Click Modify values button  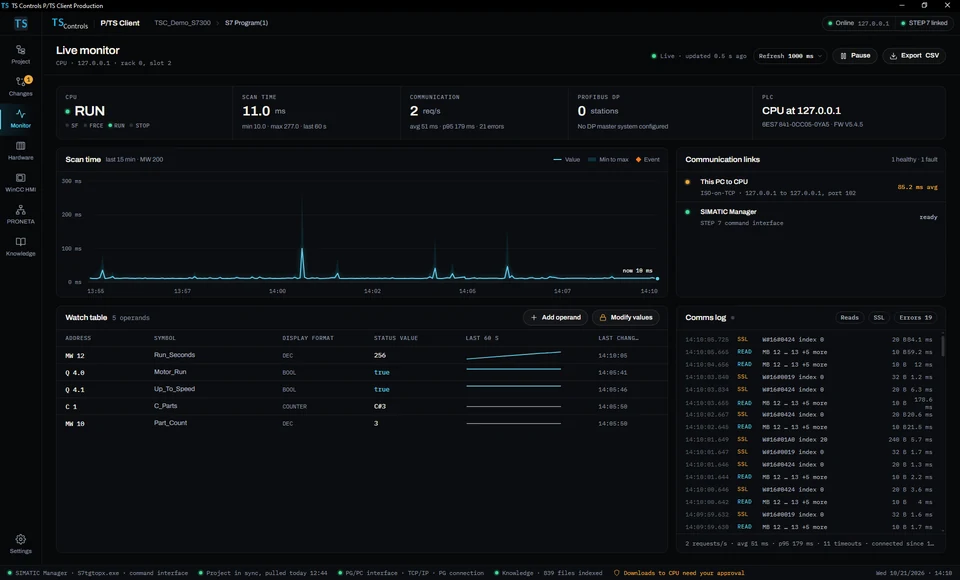click(626, 317)
